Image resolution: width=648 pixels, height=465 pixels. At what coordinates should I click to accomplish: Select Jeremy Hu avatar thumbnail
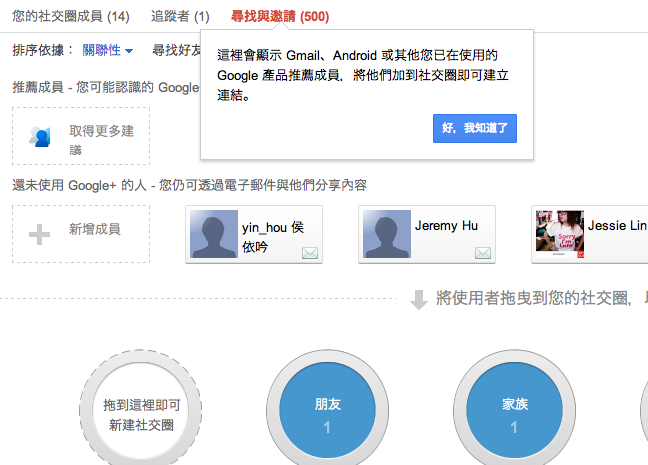(x=387, y=234)
